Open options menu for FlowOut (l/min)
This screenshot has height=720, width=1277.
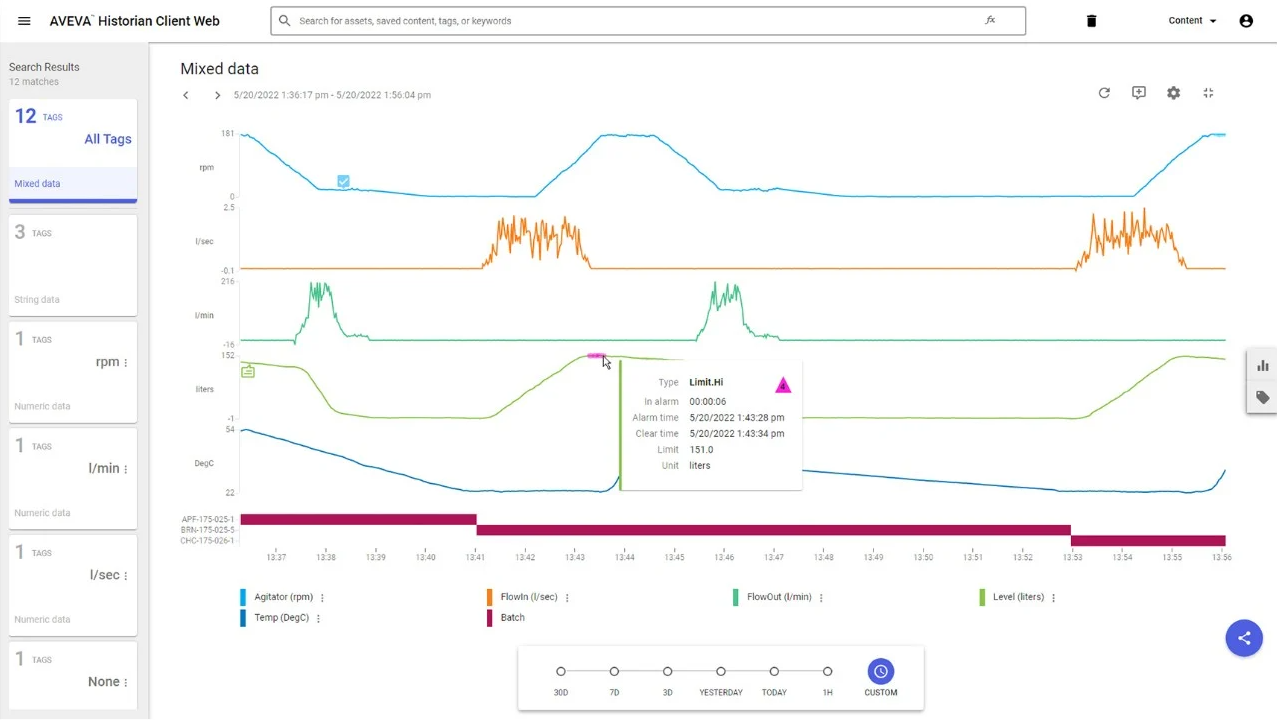(821, 598)
